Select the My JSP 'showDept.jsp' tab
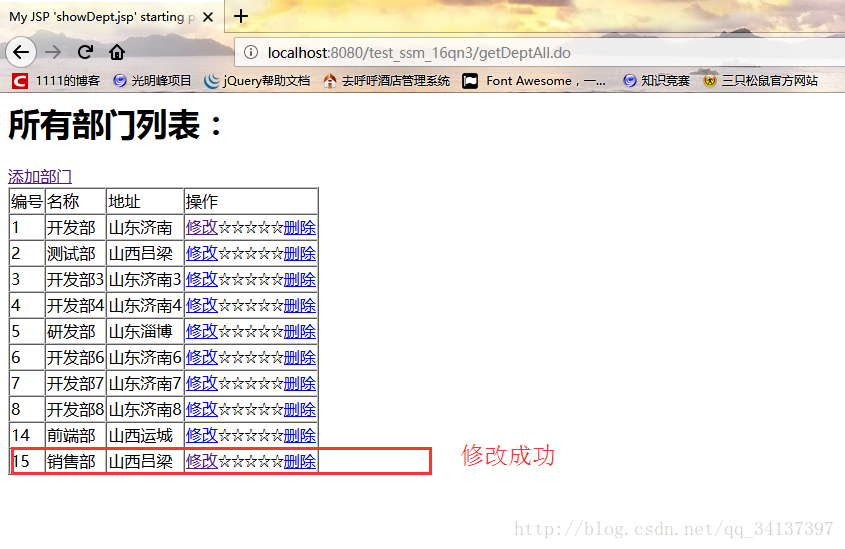 coord(111,17)
